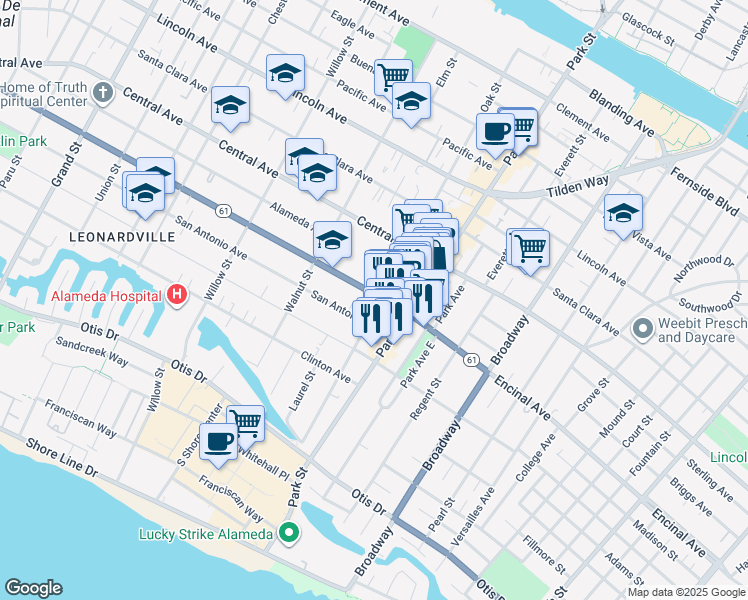Click the Weebit Preschool and Daycare pin
Screen dimensions: 748x600
pyautogui.click(x=643, y=329)
